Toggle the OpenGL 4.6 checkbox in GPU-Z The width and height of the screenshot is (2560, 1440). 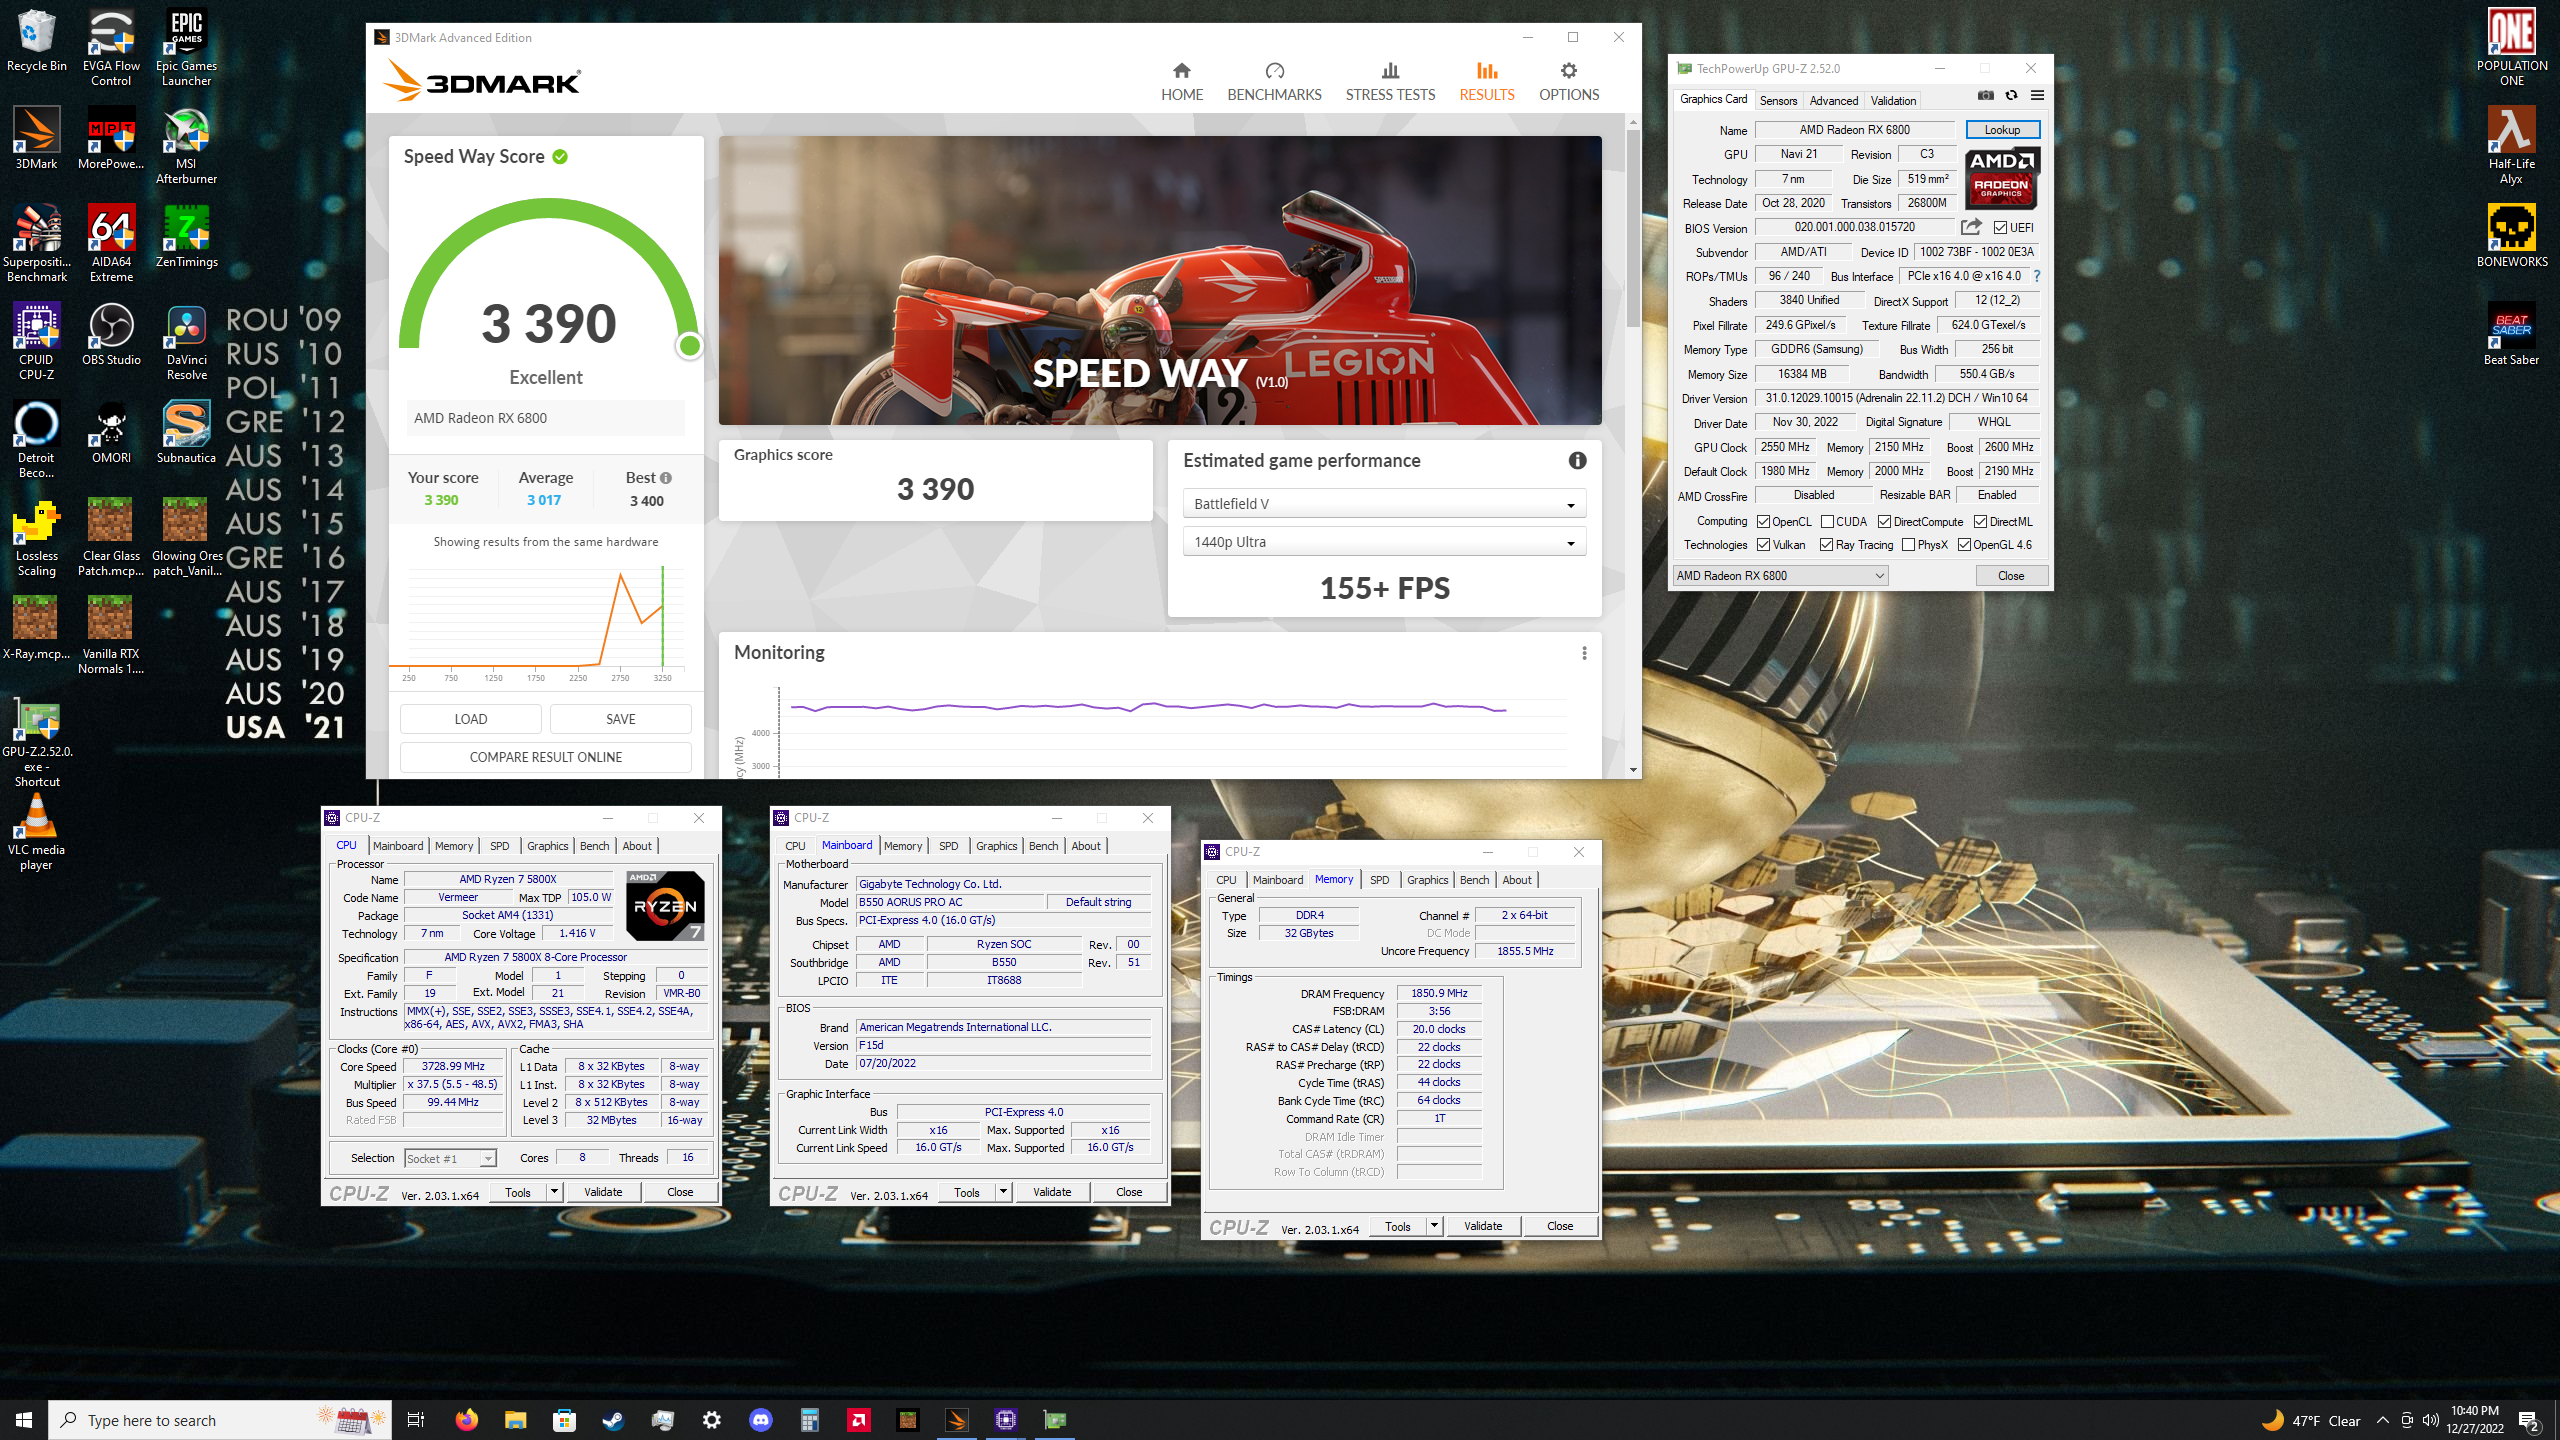click(1964, 545)
